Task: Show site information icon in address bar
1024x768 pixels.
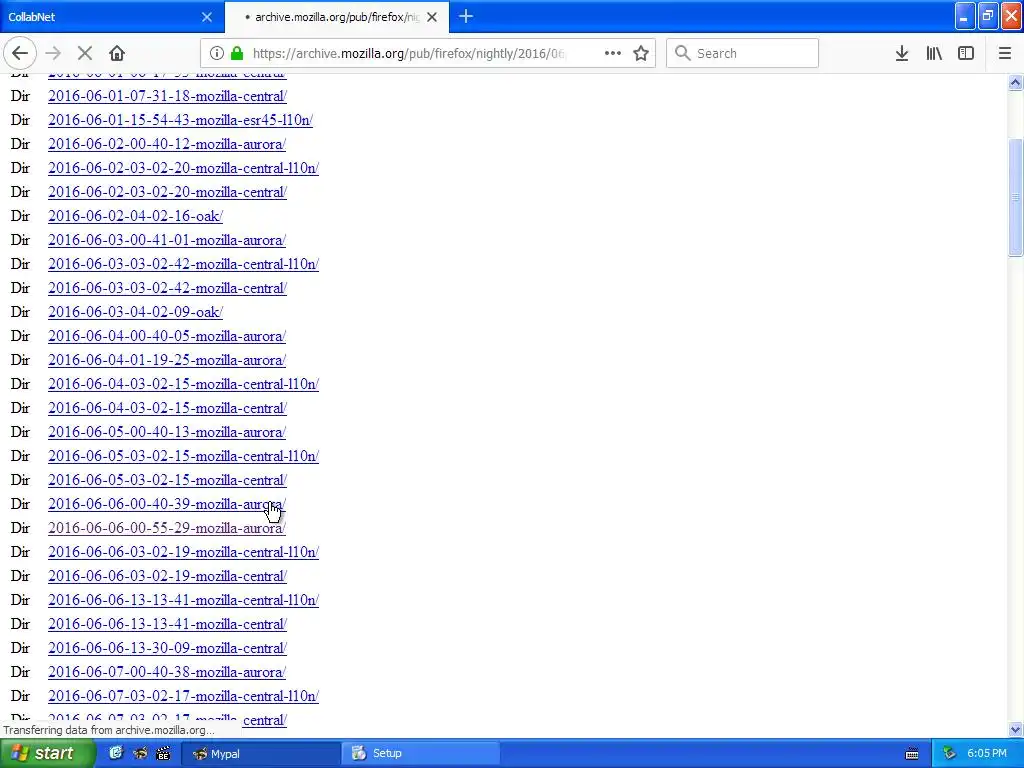Action: tap(217, 54)
